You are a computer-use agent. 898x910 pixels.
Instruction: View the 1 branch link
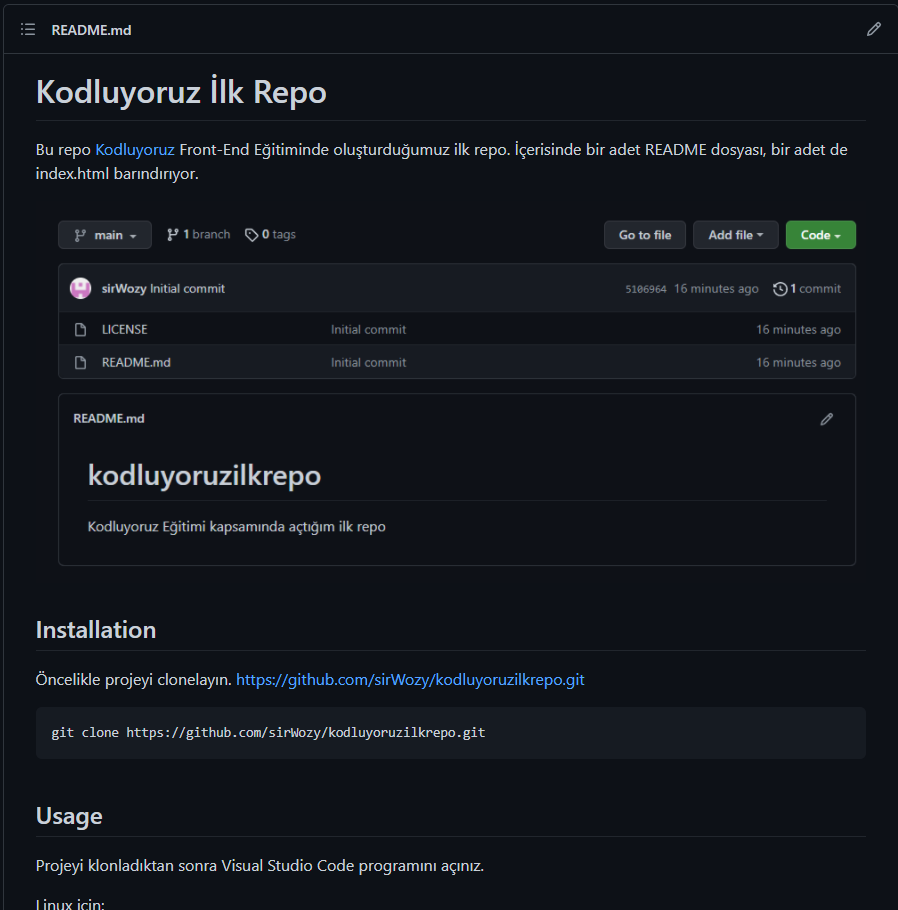pos(198,234)
